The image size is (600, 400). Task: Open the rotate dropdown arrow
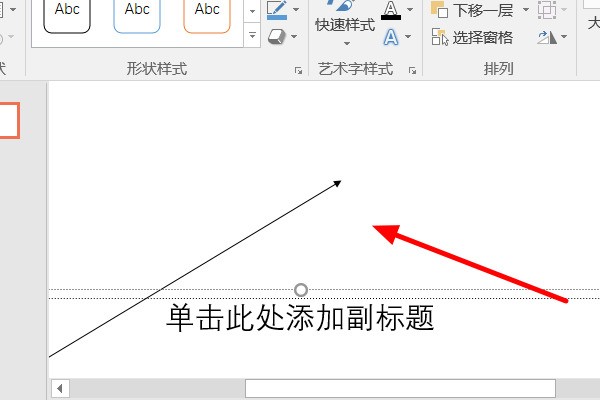coord(564,37)
